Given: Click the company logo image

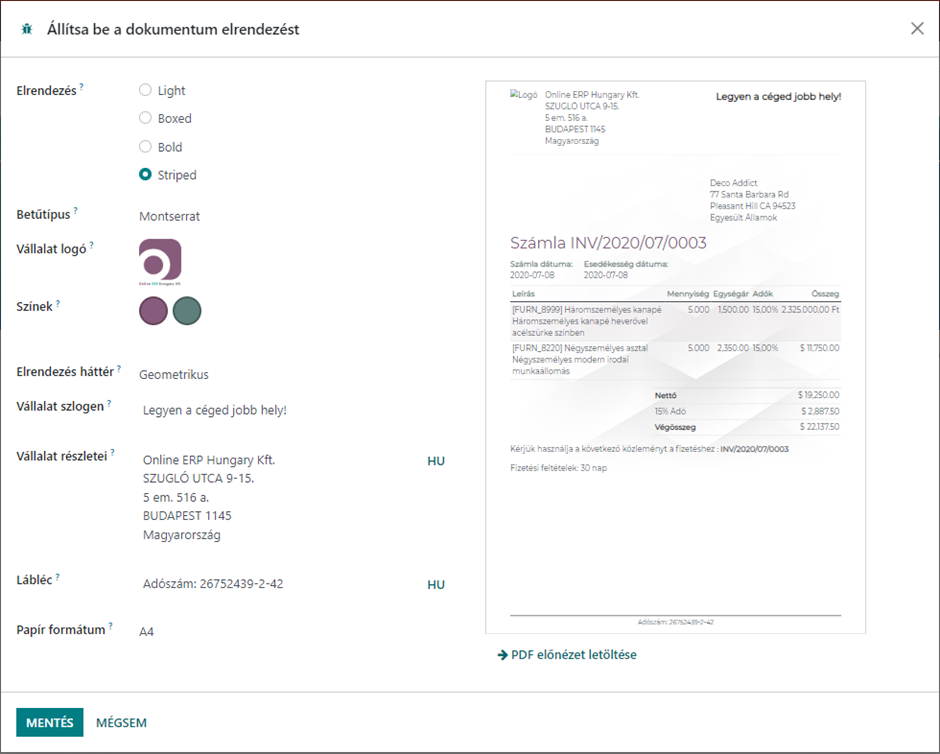Looking at the screenshot, I should coord(160,263).
